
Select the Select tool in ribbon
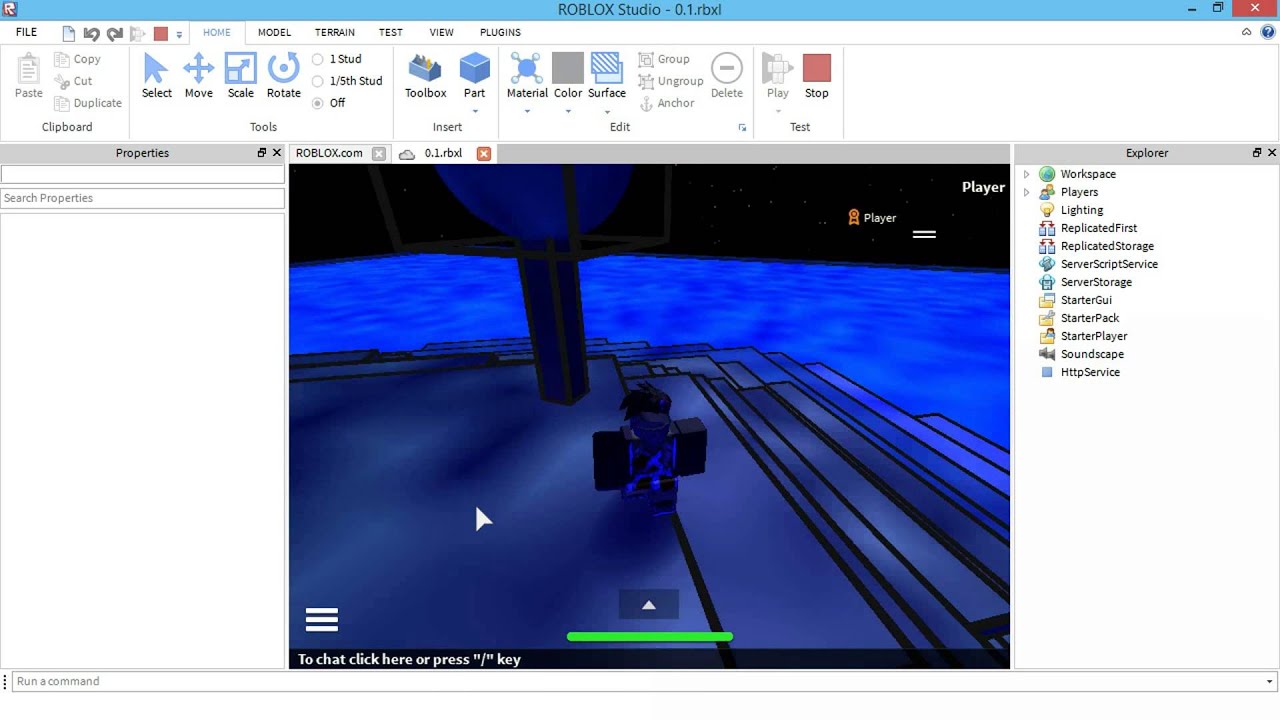click(x=156, y=76)
